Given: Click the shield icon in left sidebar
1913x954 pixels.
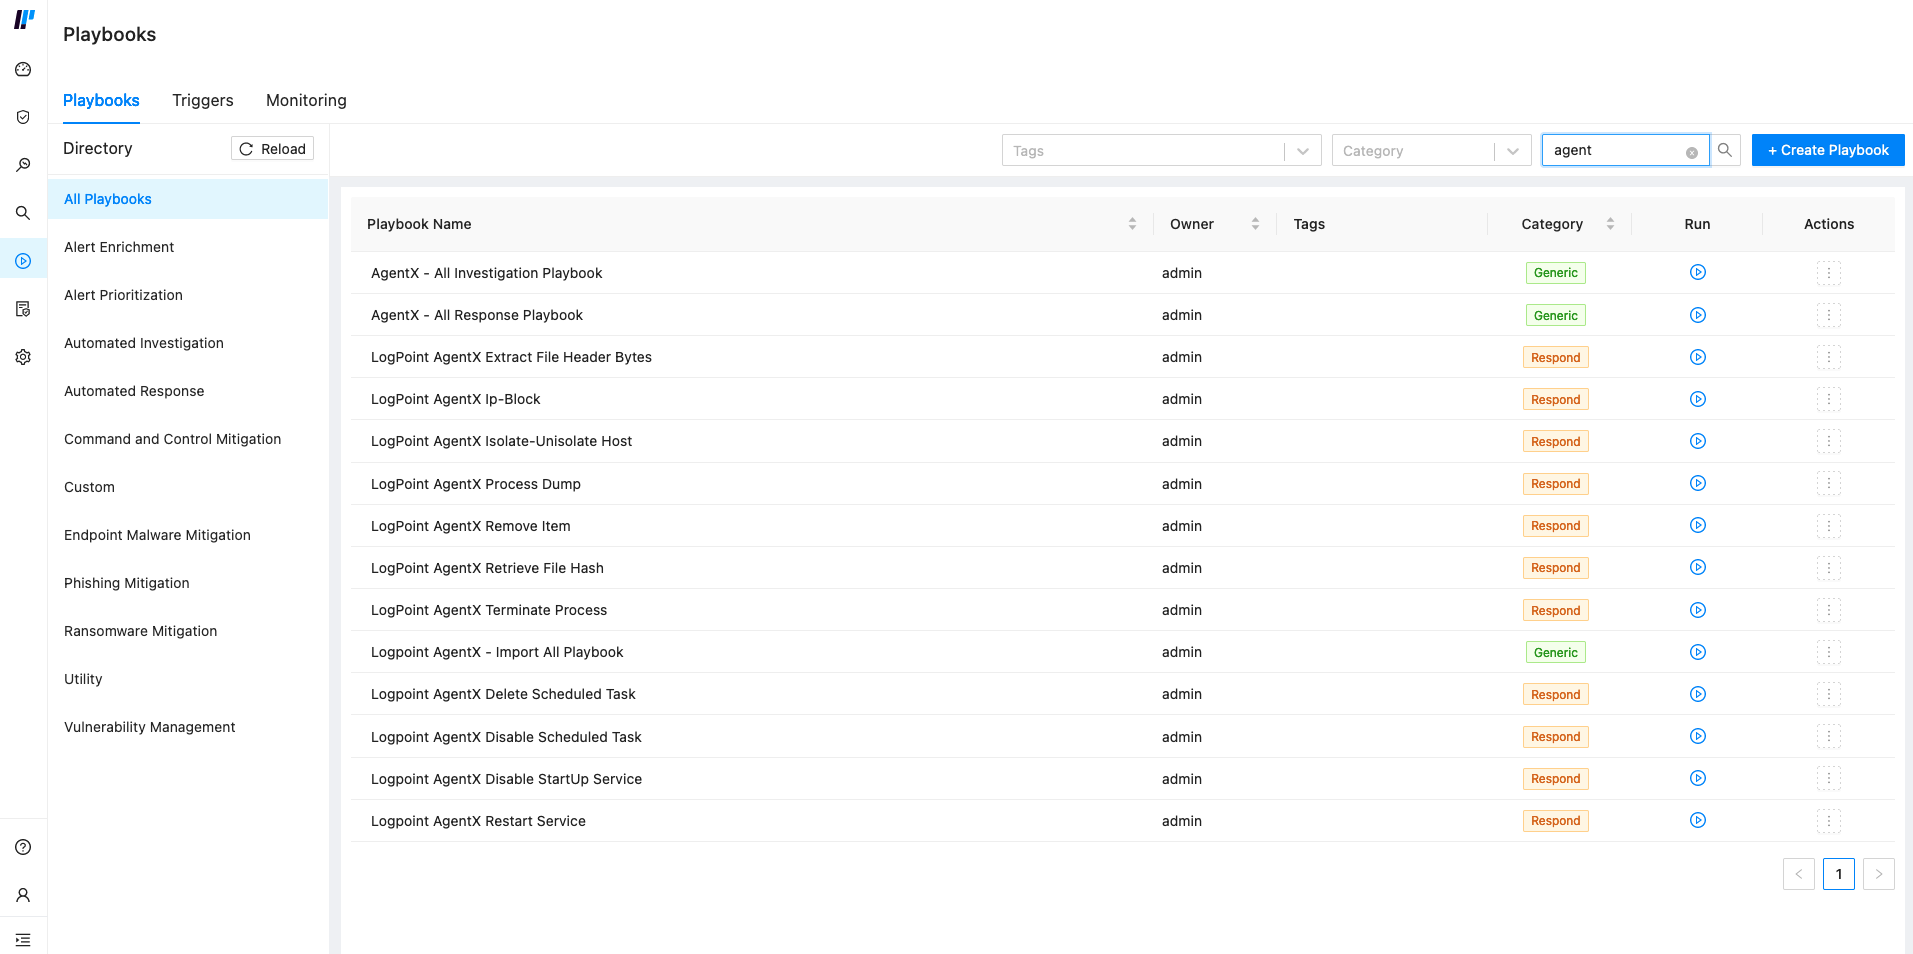Looking at the screenshot, I should coord(23,117).
